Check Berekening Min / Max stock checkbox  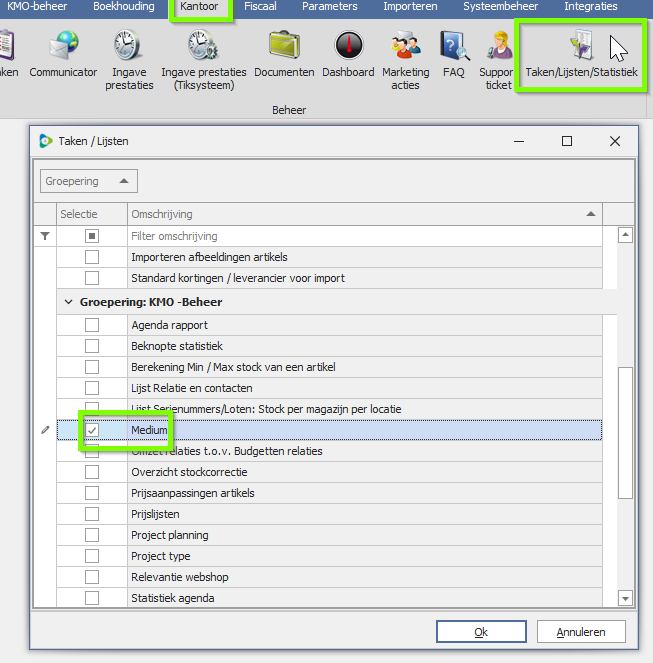tap(92, 367)
